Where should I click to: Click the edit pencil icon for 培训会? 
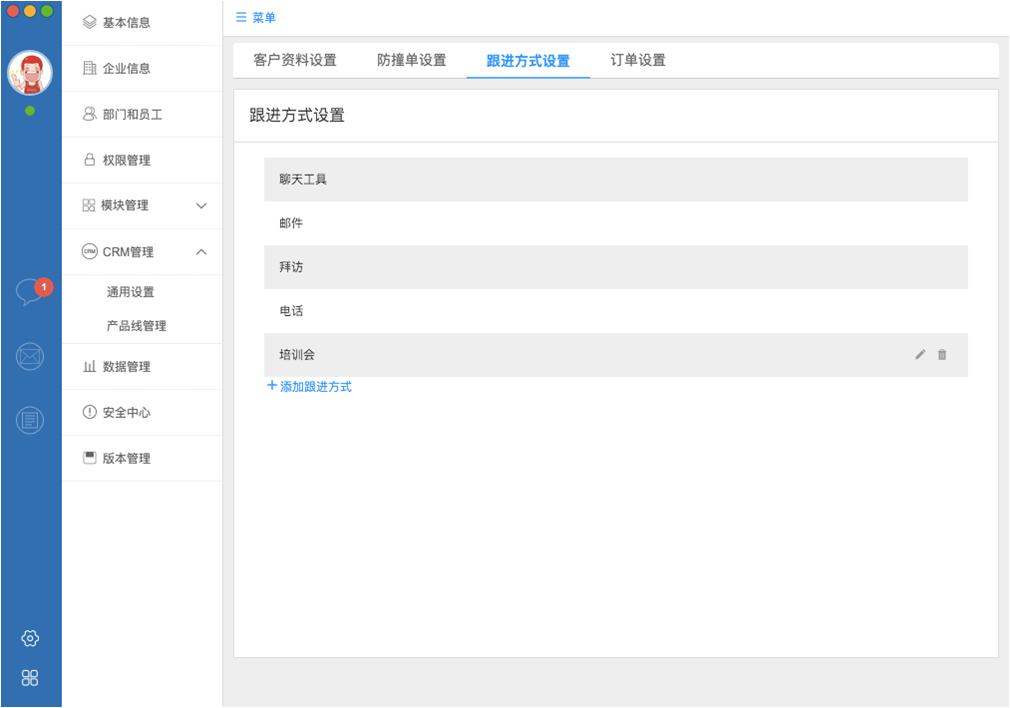920,354
